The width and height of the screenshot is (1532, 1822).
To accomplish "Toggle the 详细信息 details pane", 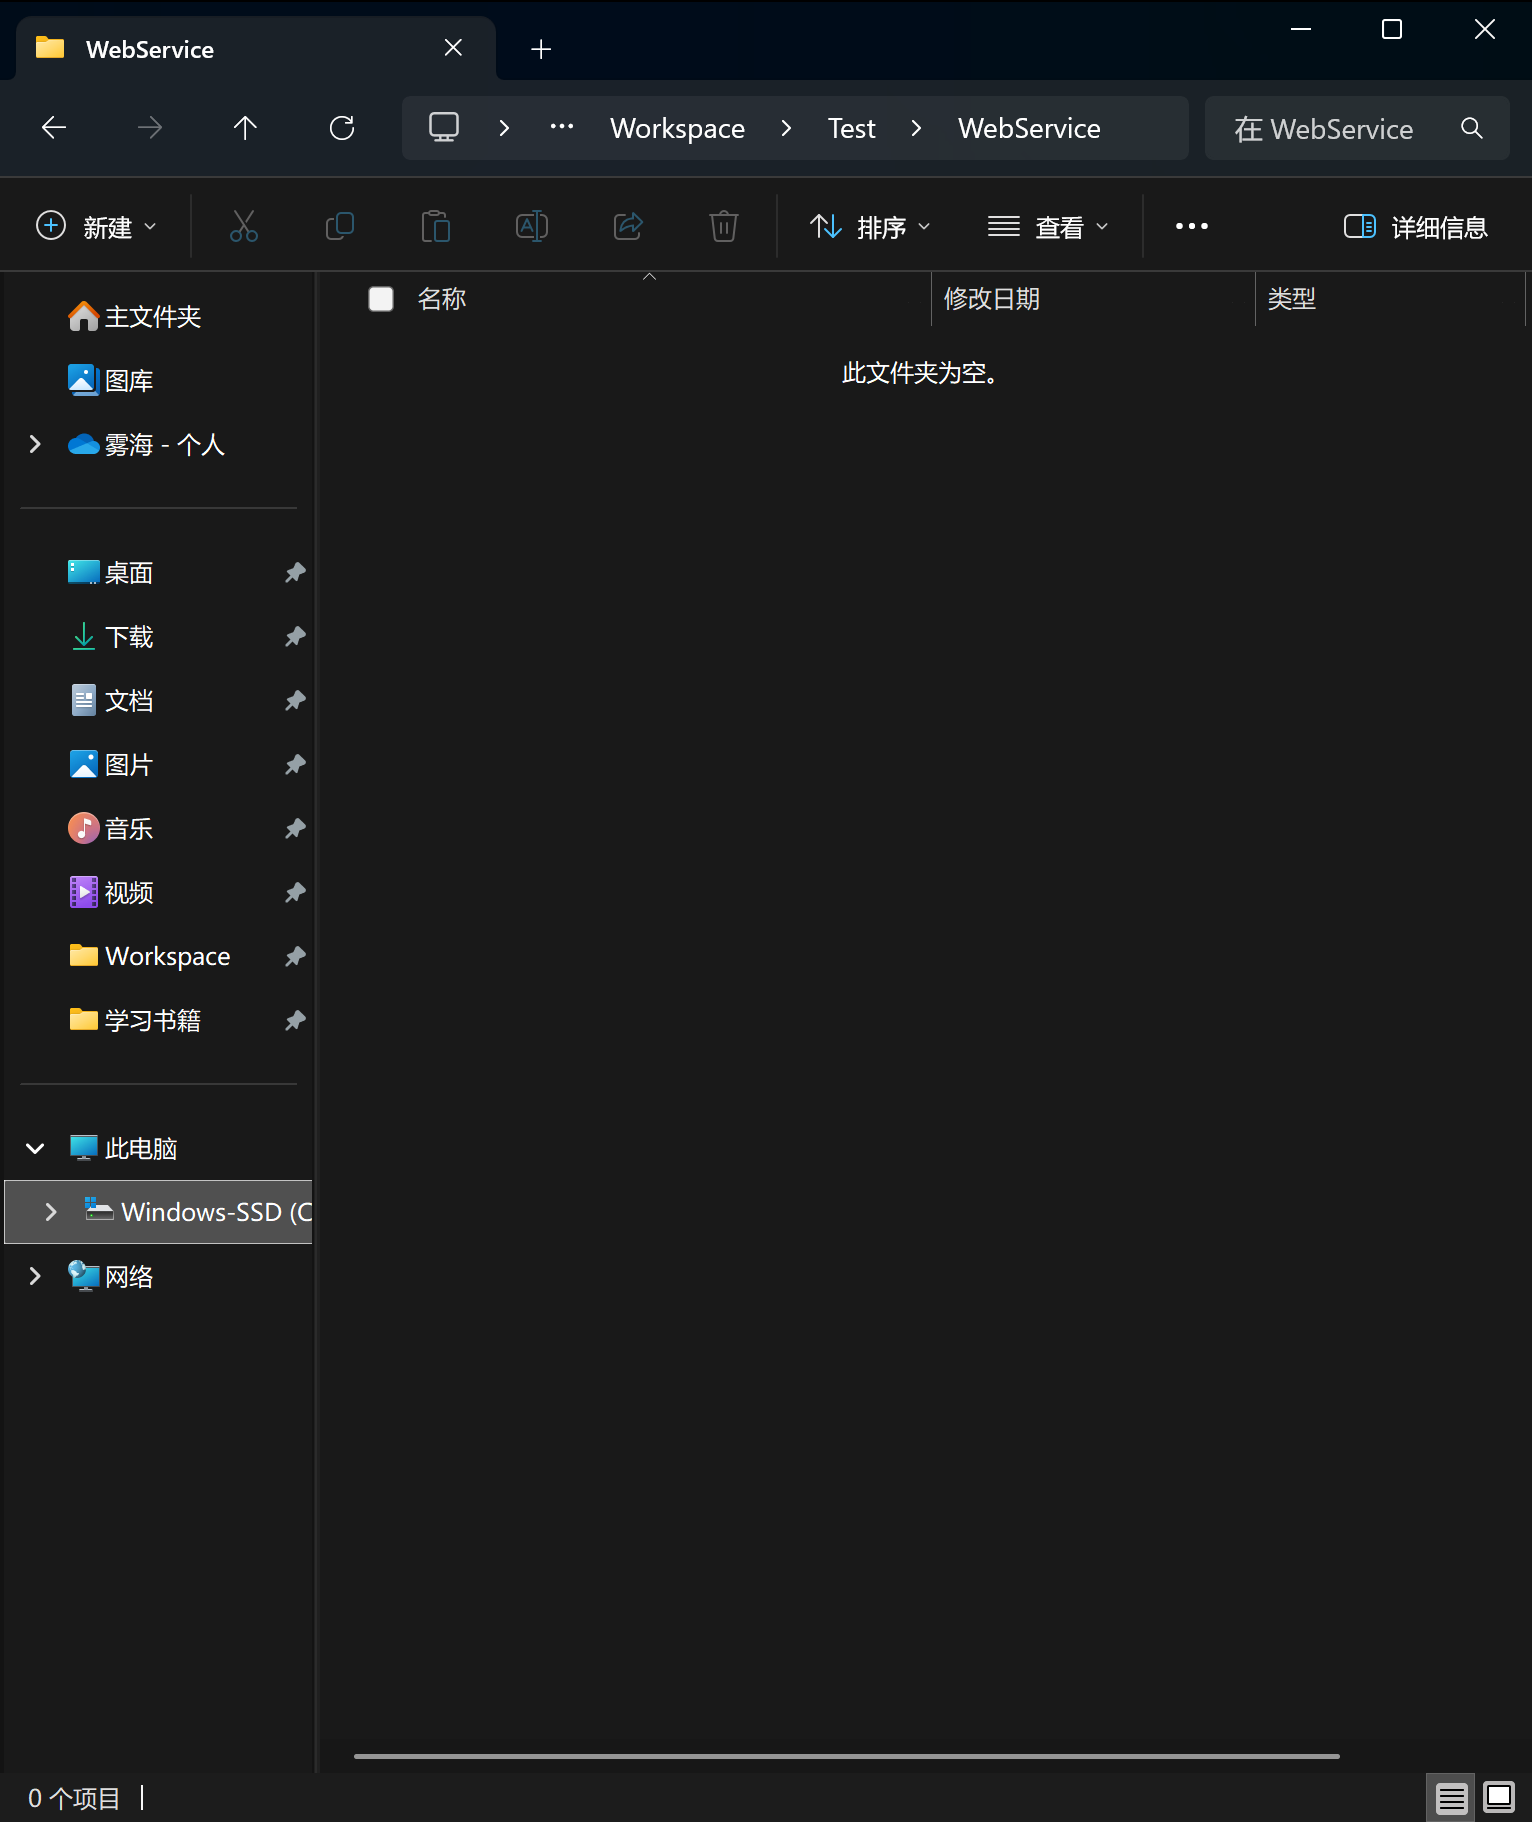I will (x=1416, y=227).
